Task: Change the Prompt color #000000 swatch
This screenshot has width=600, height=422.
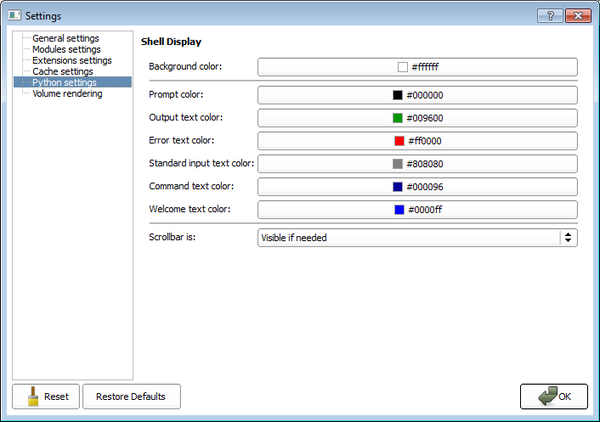Action: coord(417,96)
